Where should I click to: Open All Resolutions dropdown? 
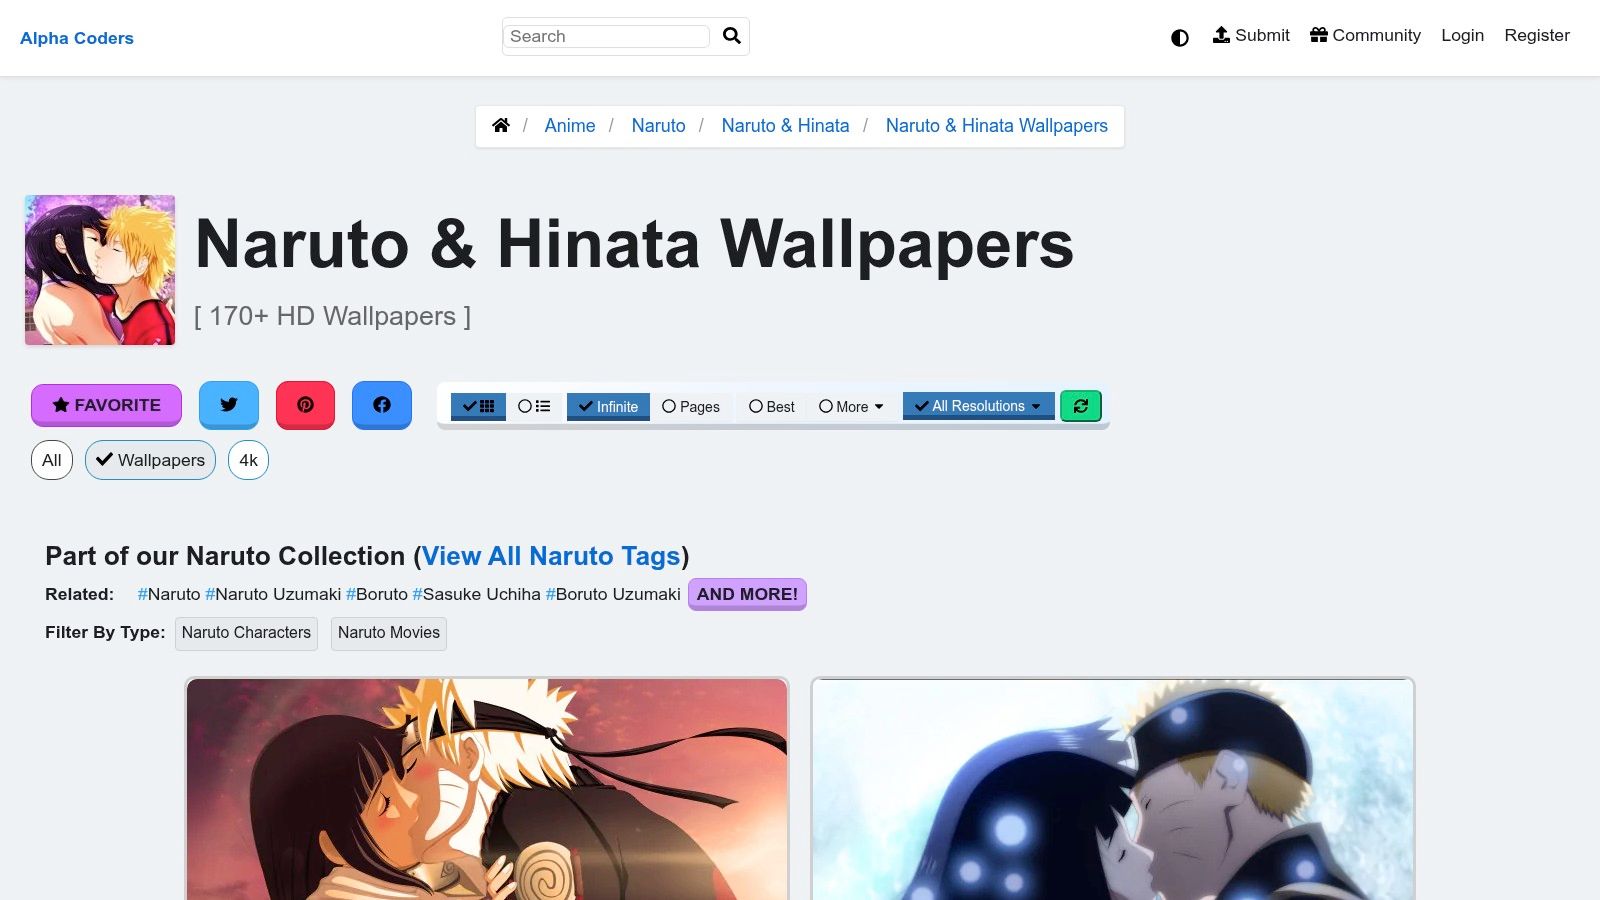pyautogui.click(x=979, y=406)
